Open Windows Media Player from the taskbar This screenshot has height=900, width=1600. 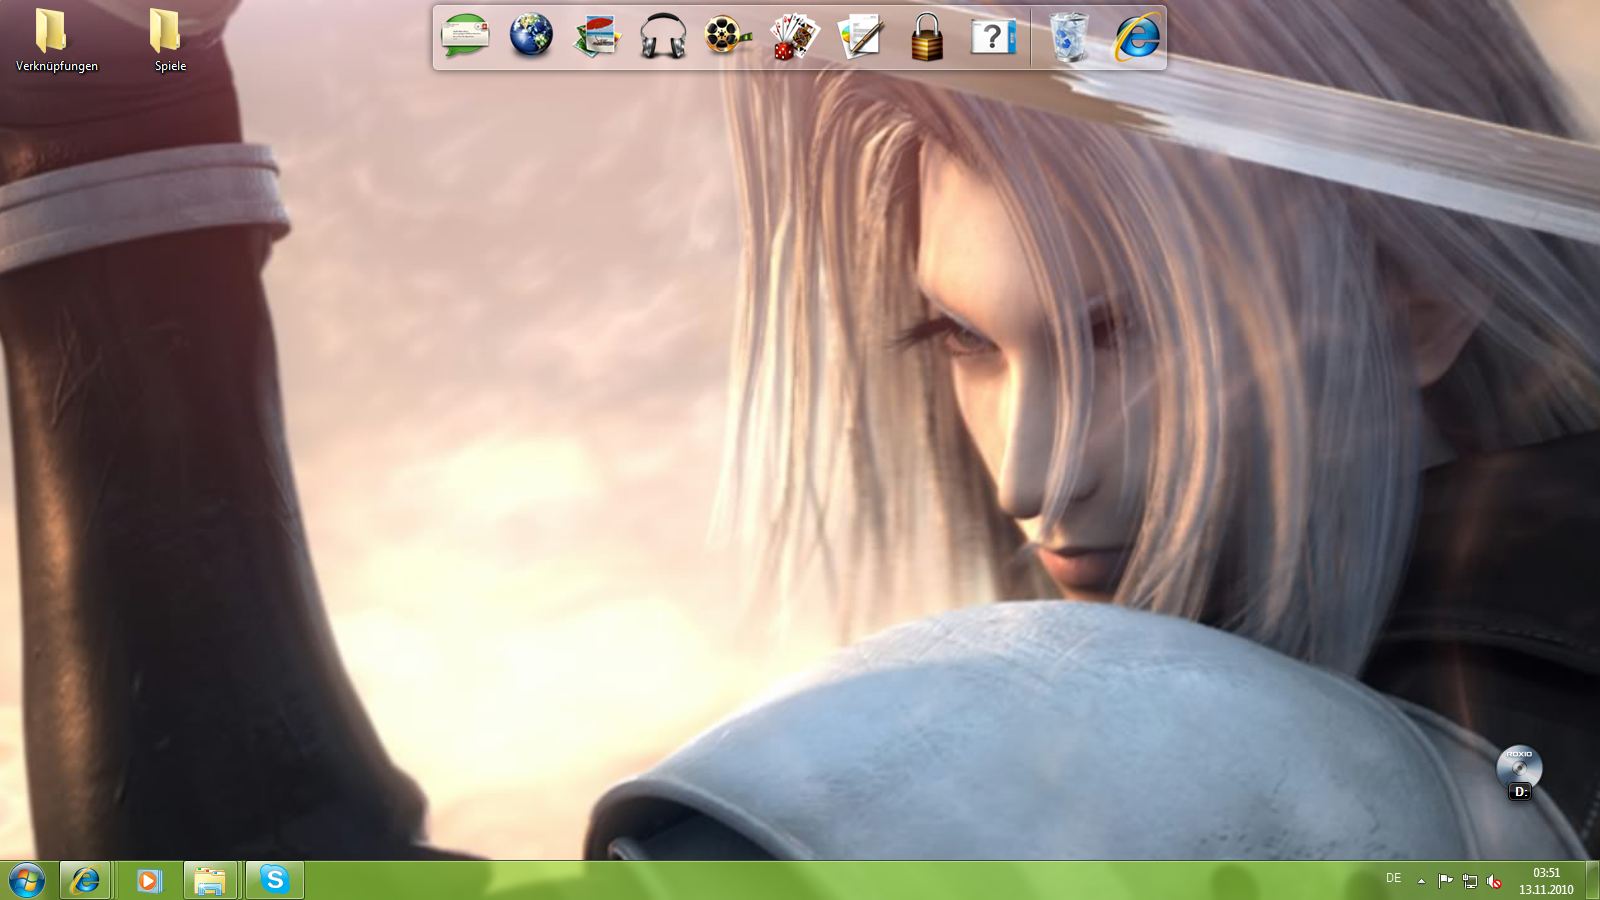148,880
